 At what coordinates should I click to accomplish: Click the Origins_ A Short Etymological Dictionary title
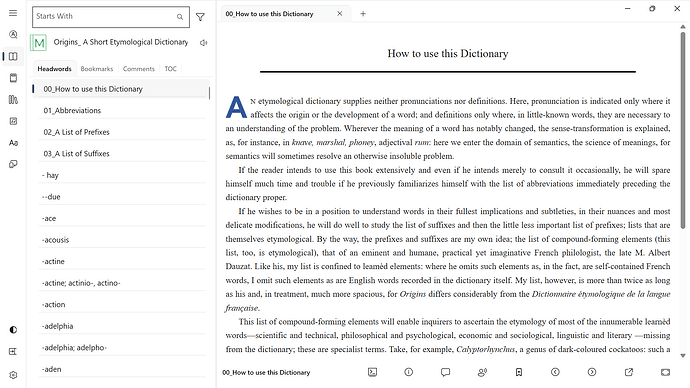pyautogui.click(x=121, y=42)
